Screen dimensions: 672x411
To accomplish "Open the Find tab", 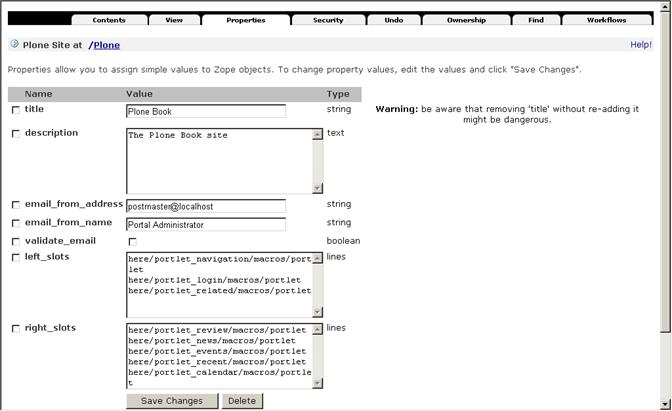I will (536, 20).
